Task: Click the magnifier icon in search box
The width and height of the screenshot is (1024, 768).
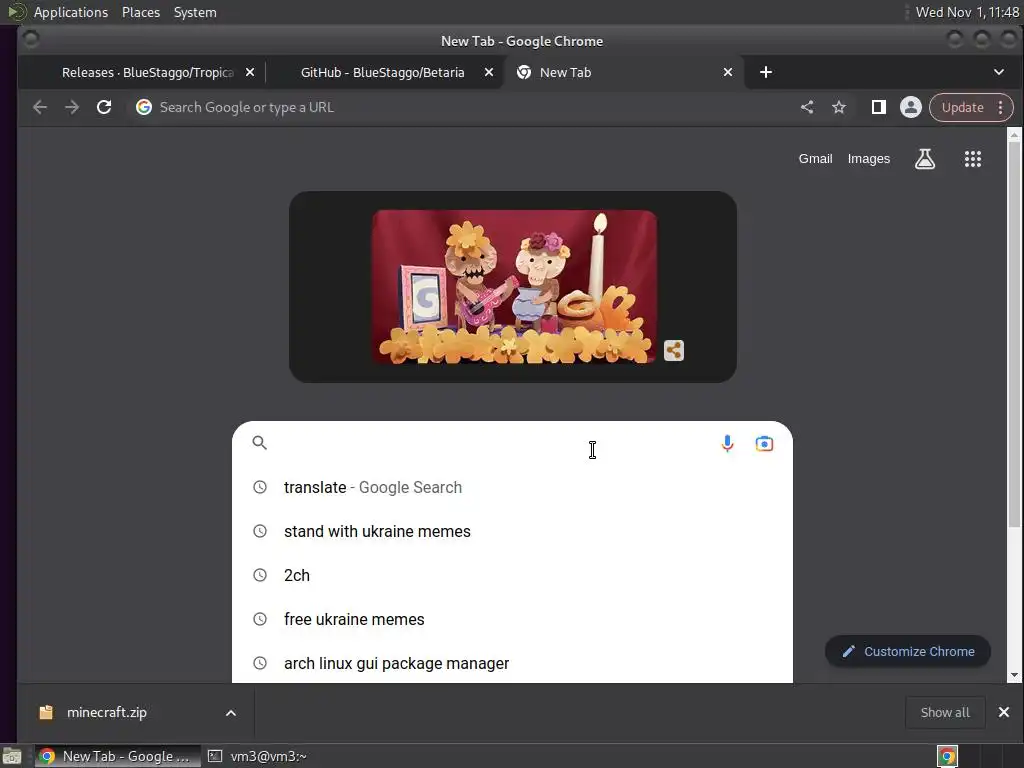Action: pyautogui.click(x=259, y=443)
